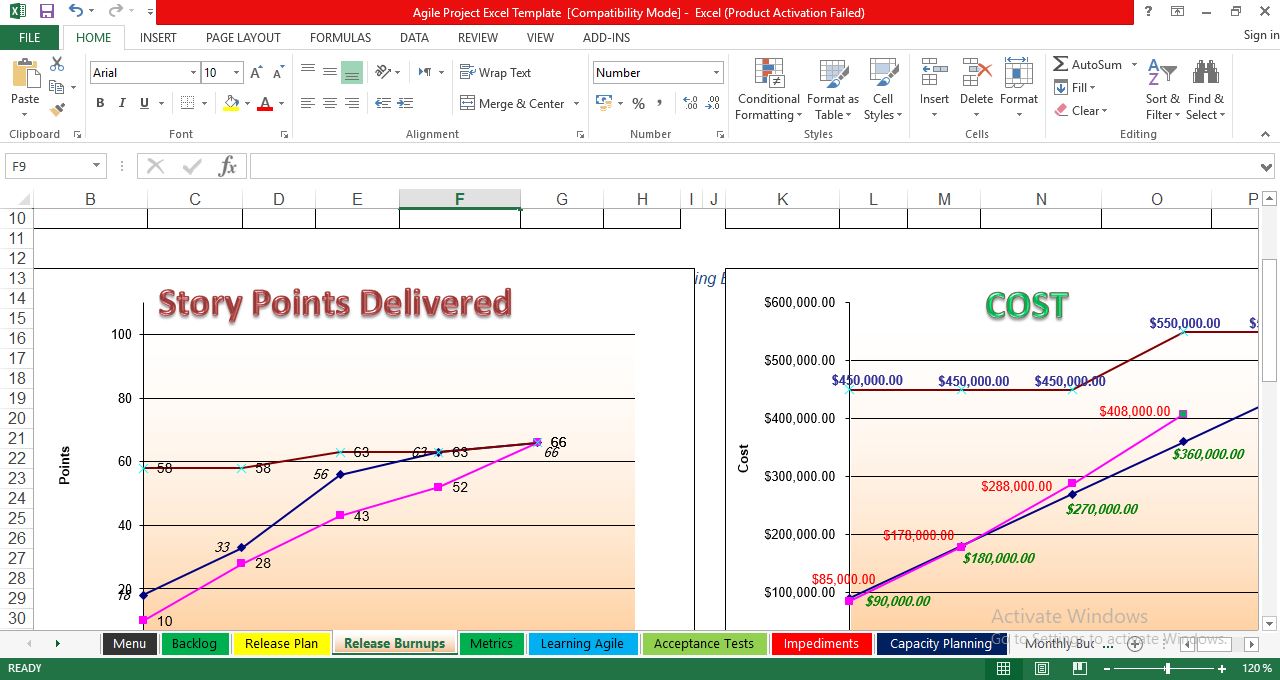Click the Percent Style icon
This screenshot has height=680, width=1280.
click(x=638, y=103)
